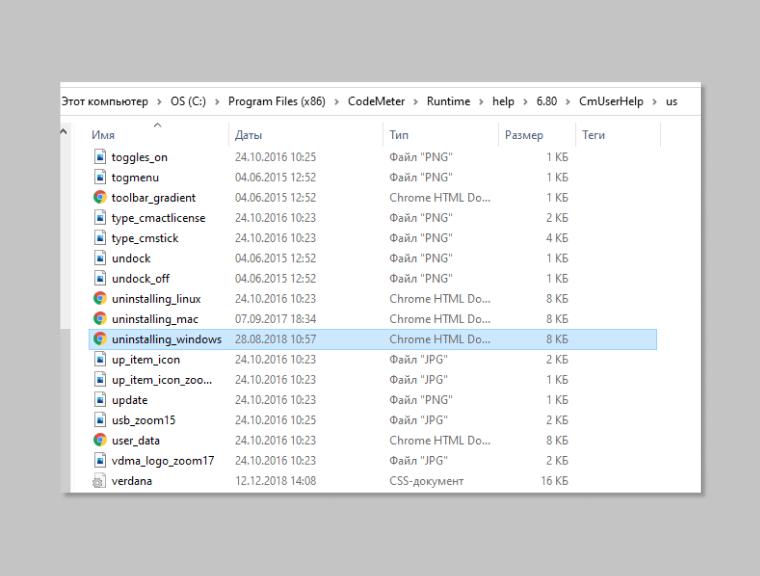Click the JPG icon beside vdma_logo_zoom17
This screenshot has width=760, height=576.
click(99, 460)
